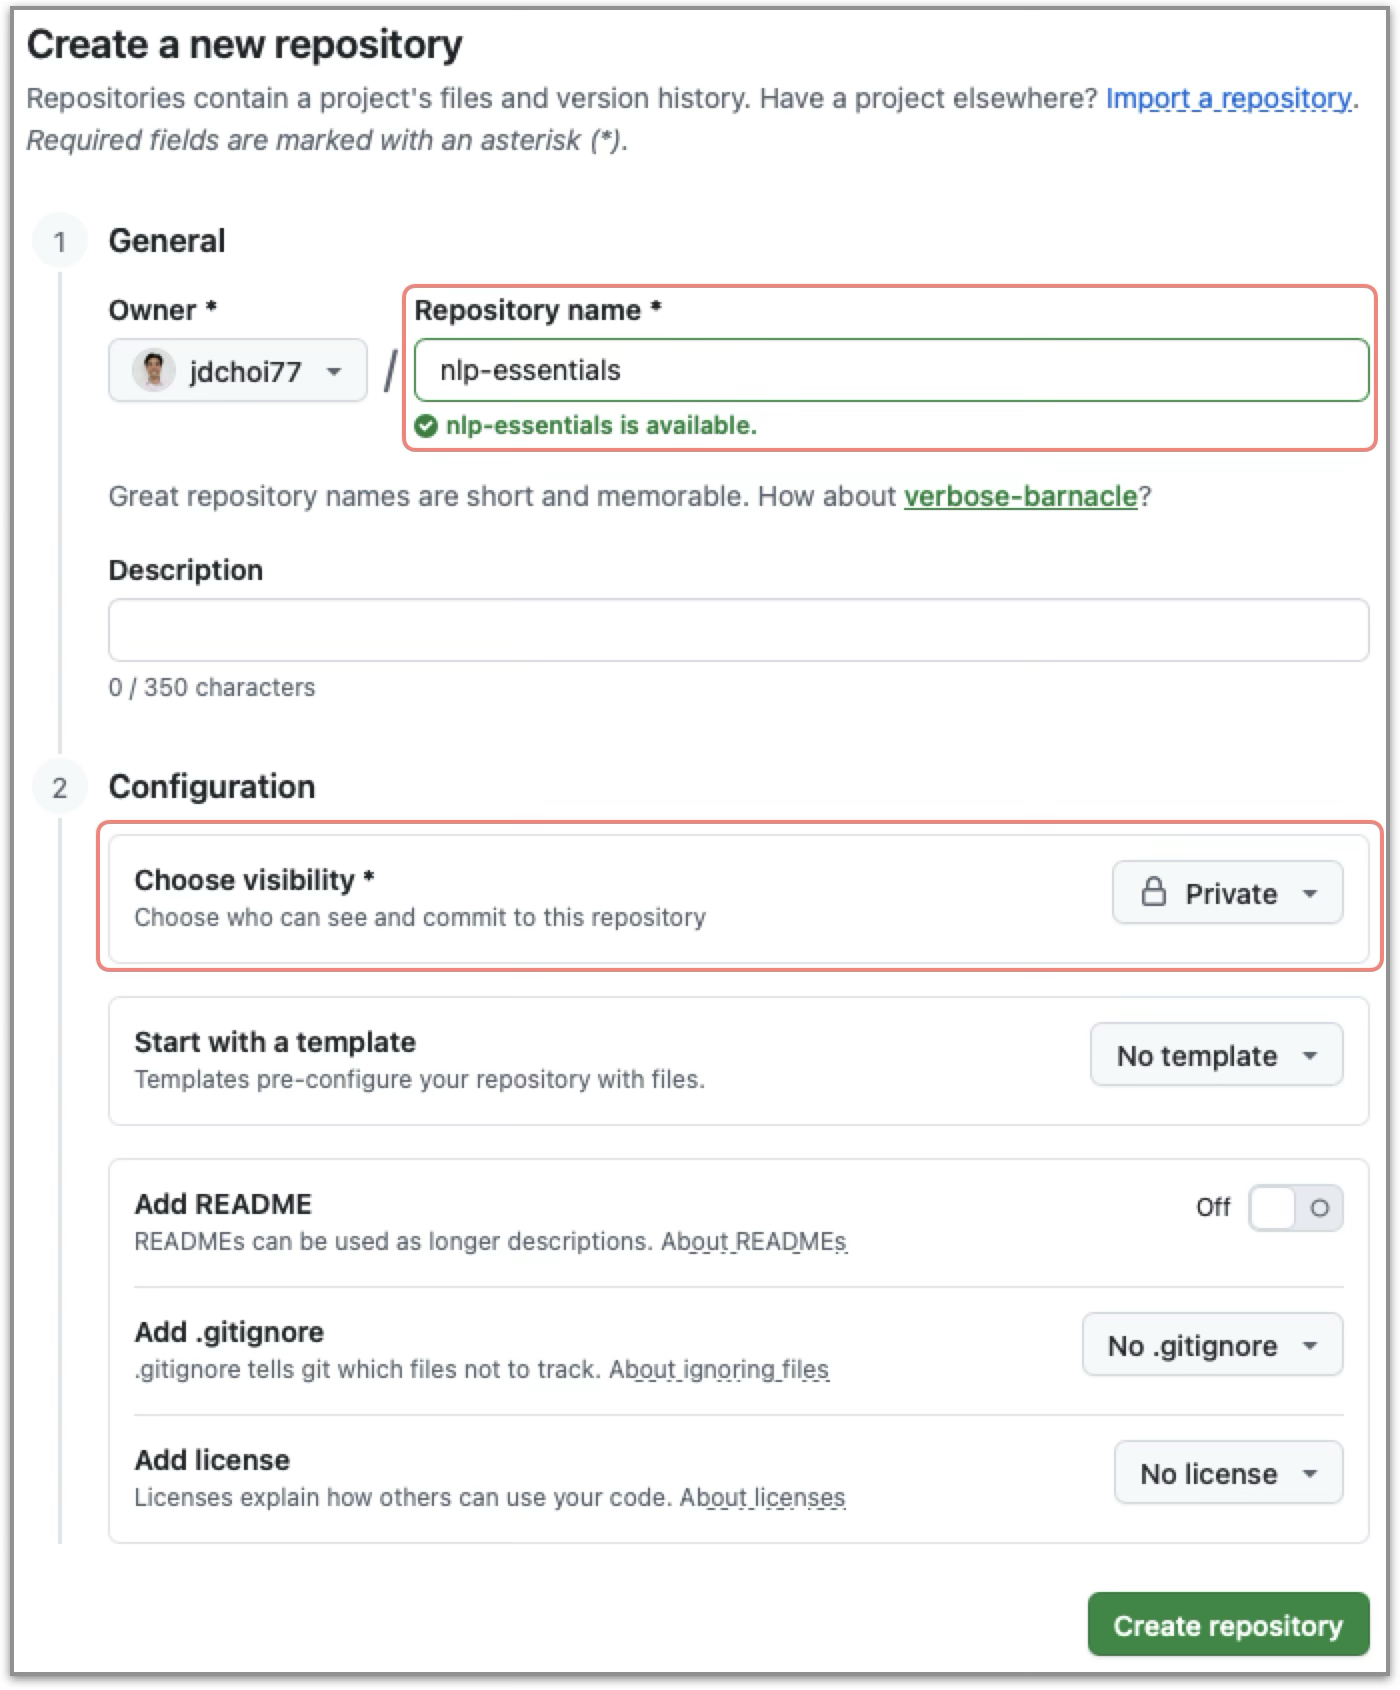Click the jdchoi77 owner avatar icon
The height and width of the screenshot is (1690, 1400).
pyautogui.click(x=154, y=371)
